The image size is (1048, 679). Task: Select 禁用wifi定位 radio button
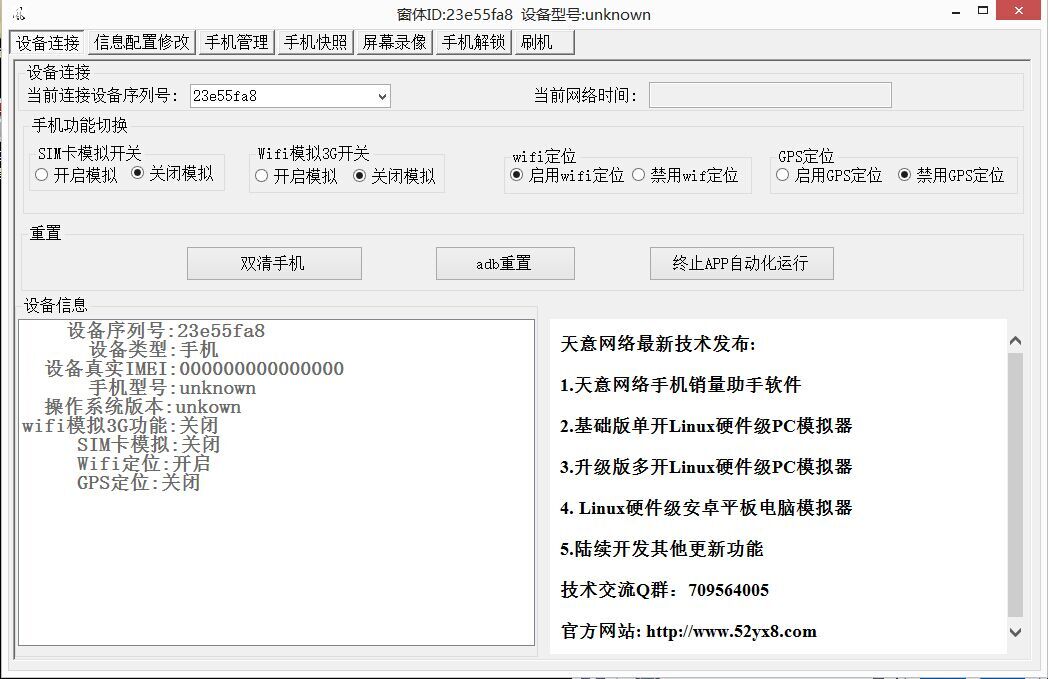(x=639, y=175)
